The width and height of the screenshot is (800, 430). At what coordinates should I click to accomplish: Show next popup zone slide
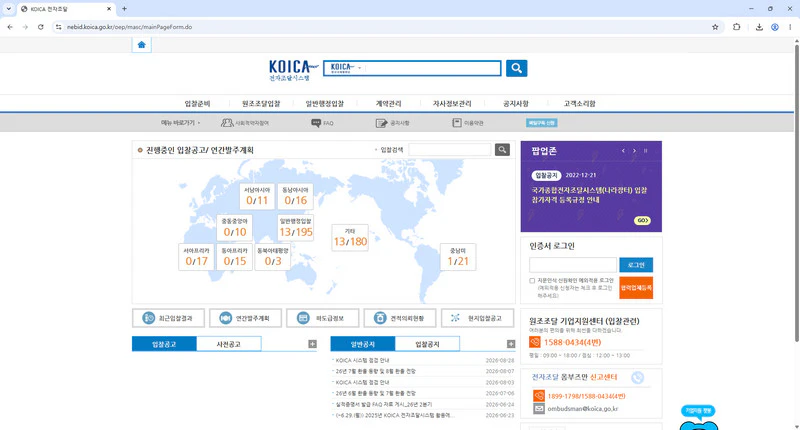coord(634,151)
